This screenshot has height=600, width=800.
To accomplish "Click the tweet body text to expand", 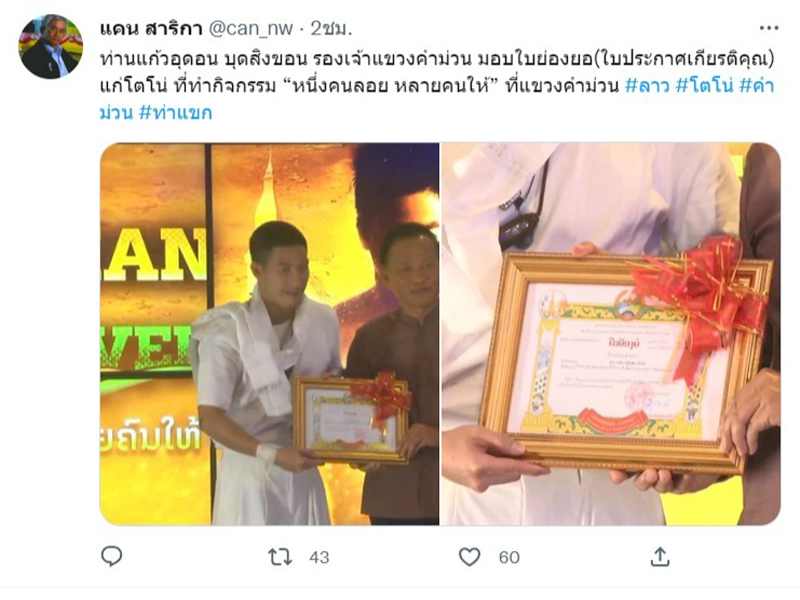I will [437, 85].
